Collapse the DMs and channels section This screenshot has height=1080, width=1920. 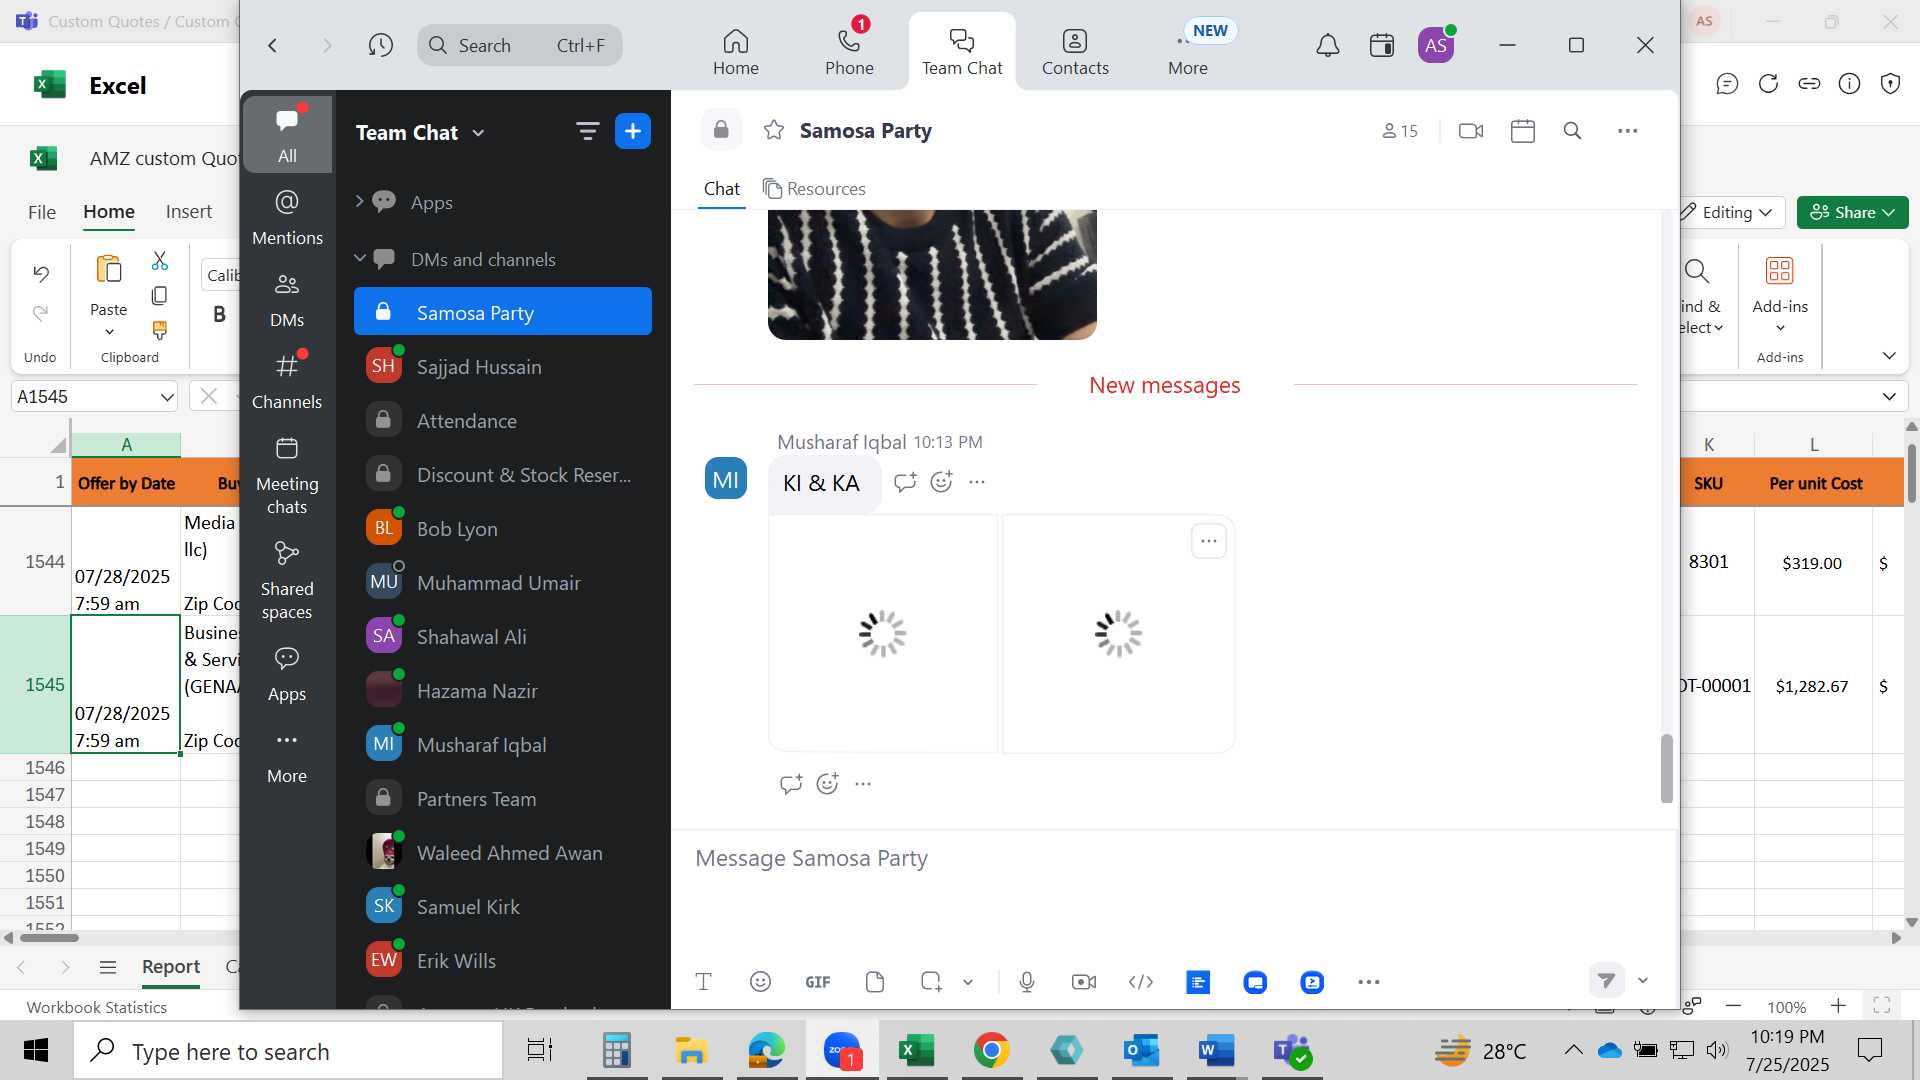click(360, 259)
